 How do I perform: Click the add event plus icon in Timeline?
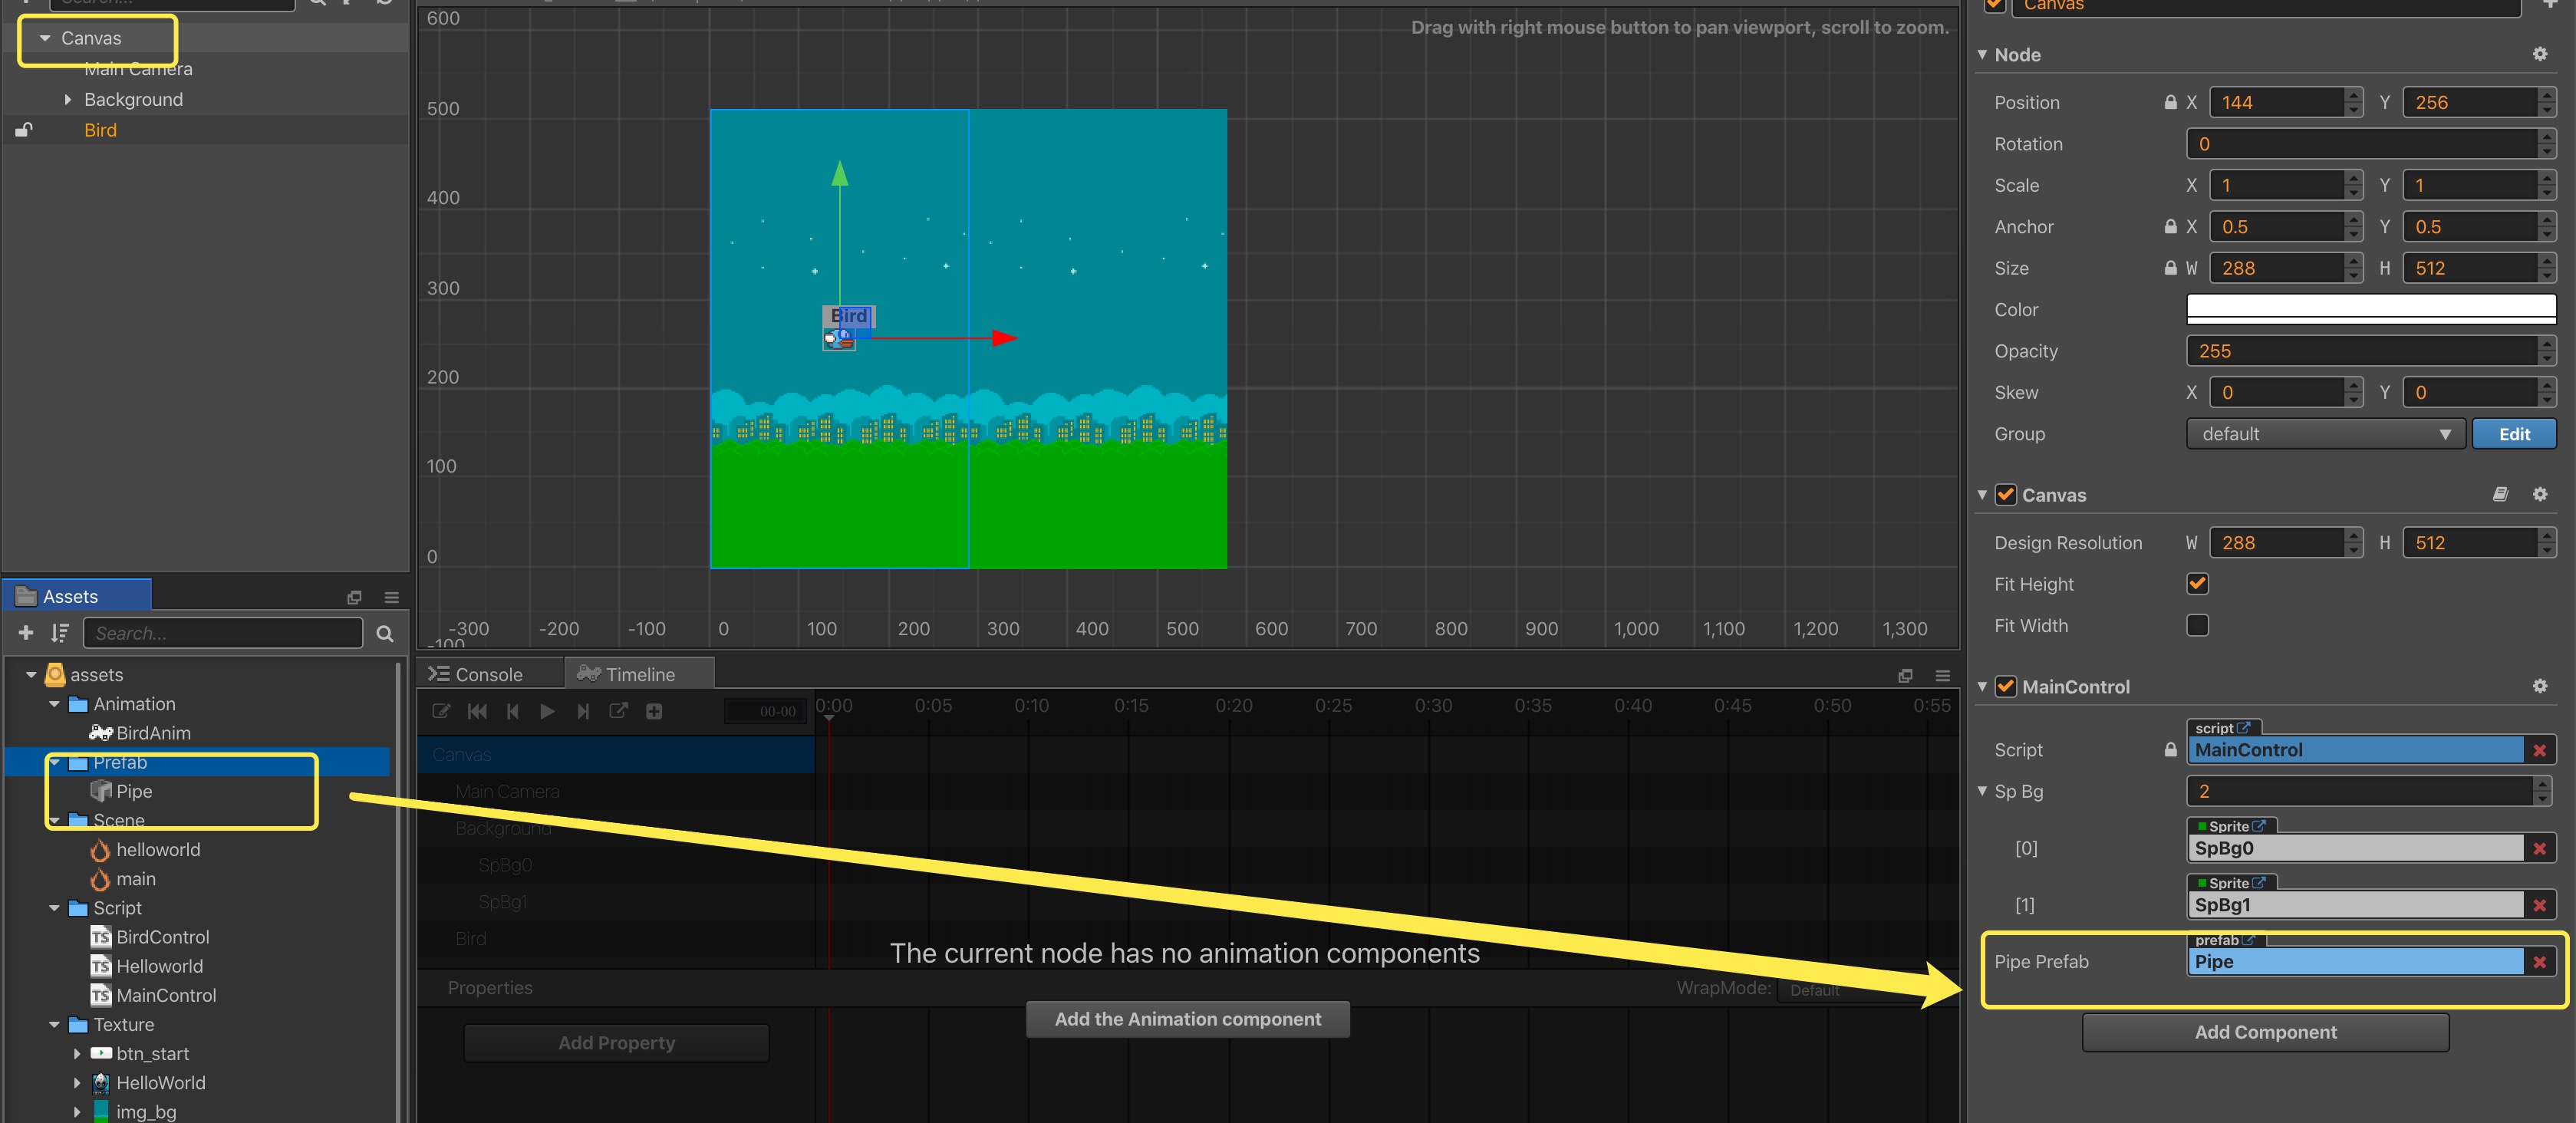click(x=654, y=711)
